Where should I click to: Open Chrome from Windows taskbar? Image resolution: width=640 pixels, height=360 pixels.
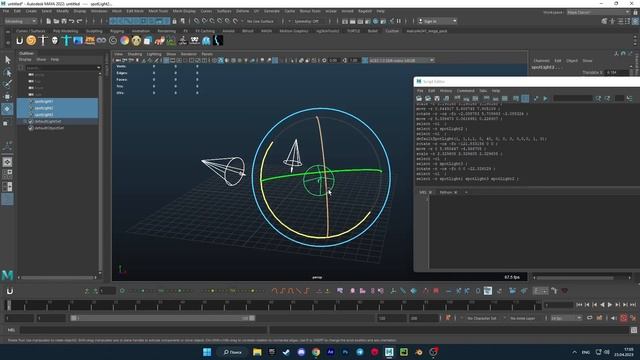coord(316,352)
